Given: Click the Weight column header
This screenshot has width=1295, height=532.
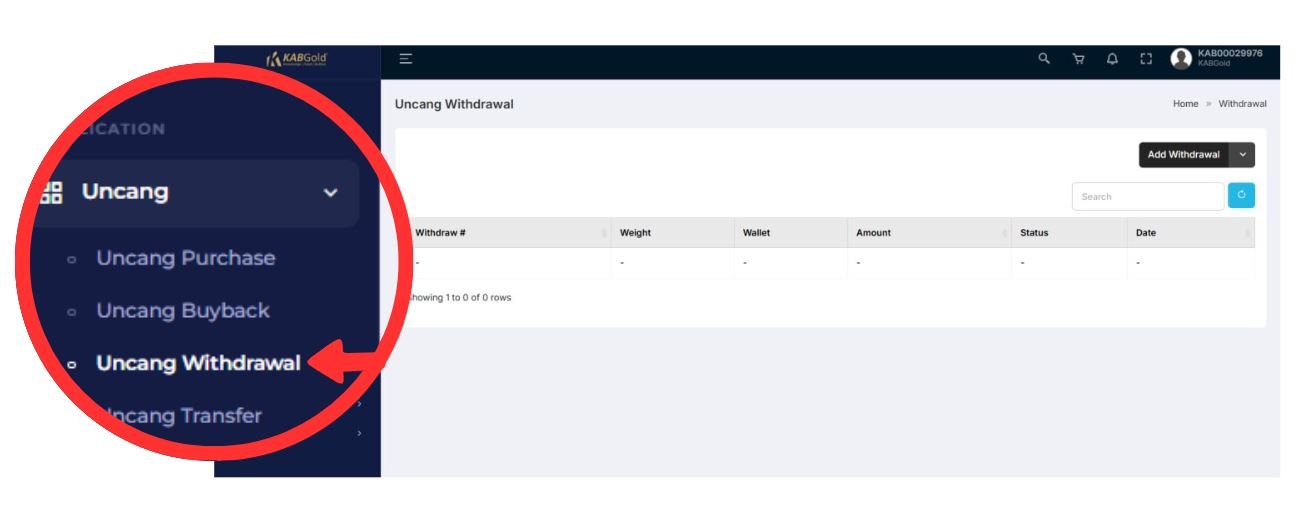Looking at the screenshot, I should click(x=673, y=233).
